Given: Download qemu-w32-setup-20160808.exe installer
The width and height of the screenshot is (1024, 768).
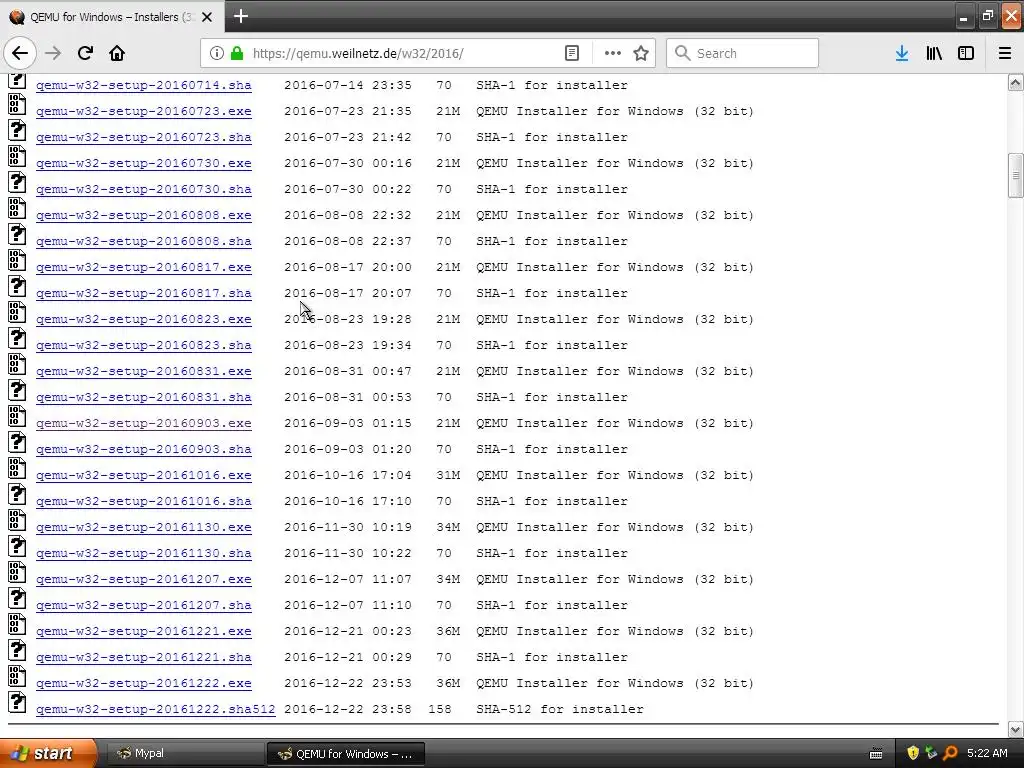Looking at the screenshot, I should click(x=144, y=215).
